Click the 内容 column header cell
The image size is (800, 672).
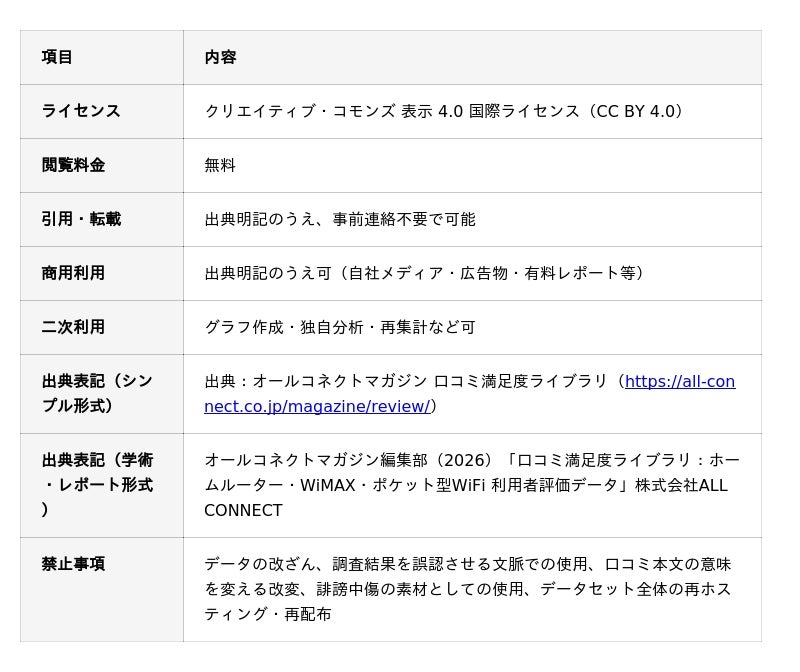coord(220,57)
